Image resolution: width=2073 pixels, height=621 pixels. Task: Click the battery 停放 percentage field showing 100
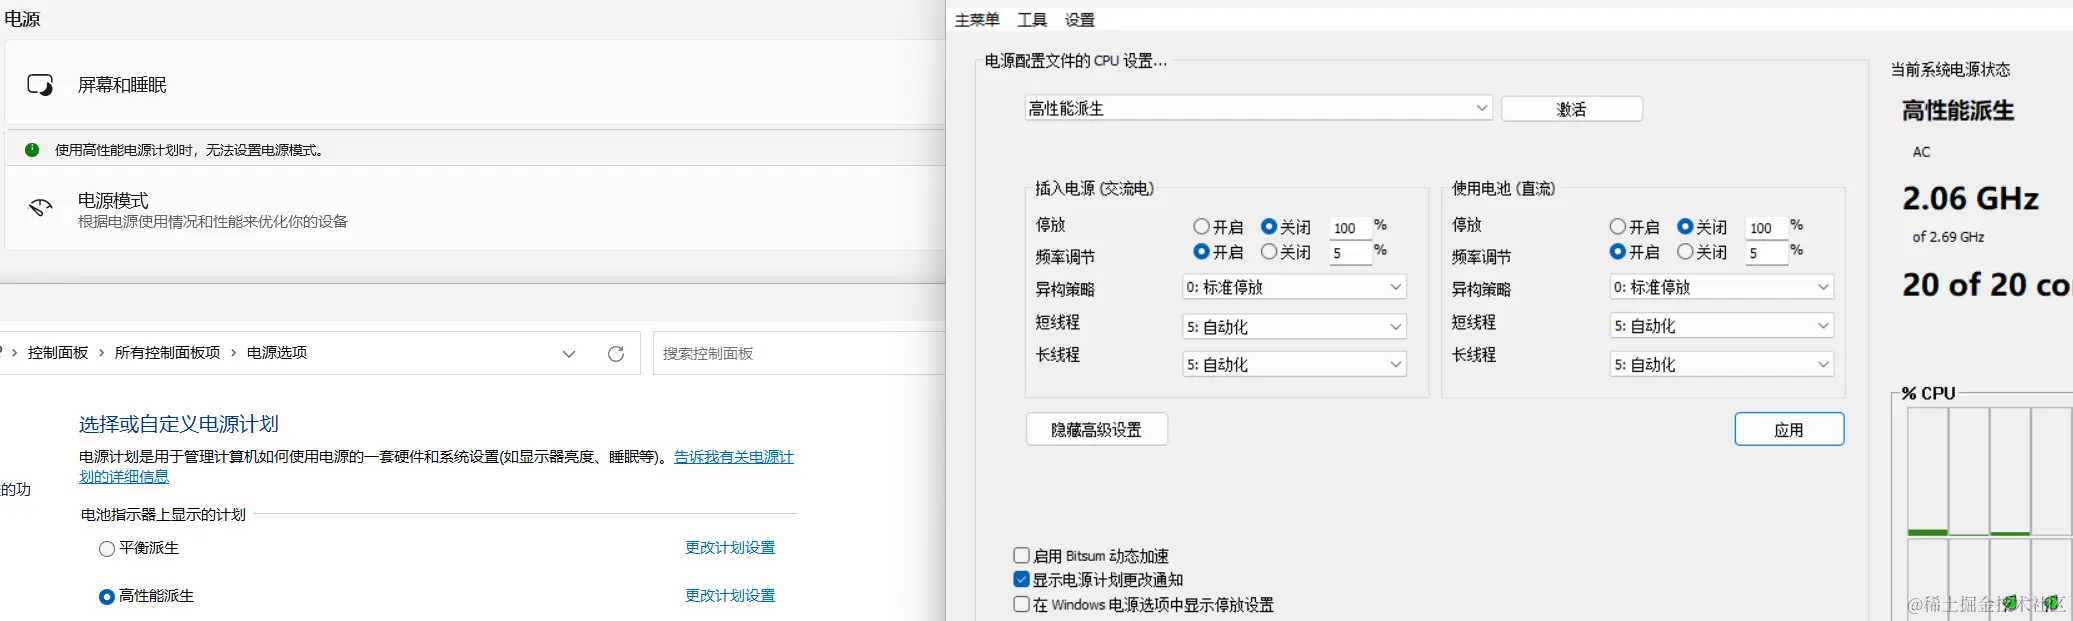tap(1766, 228)
